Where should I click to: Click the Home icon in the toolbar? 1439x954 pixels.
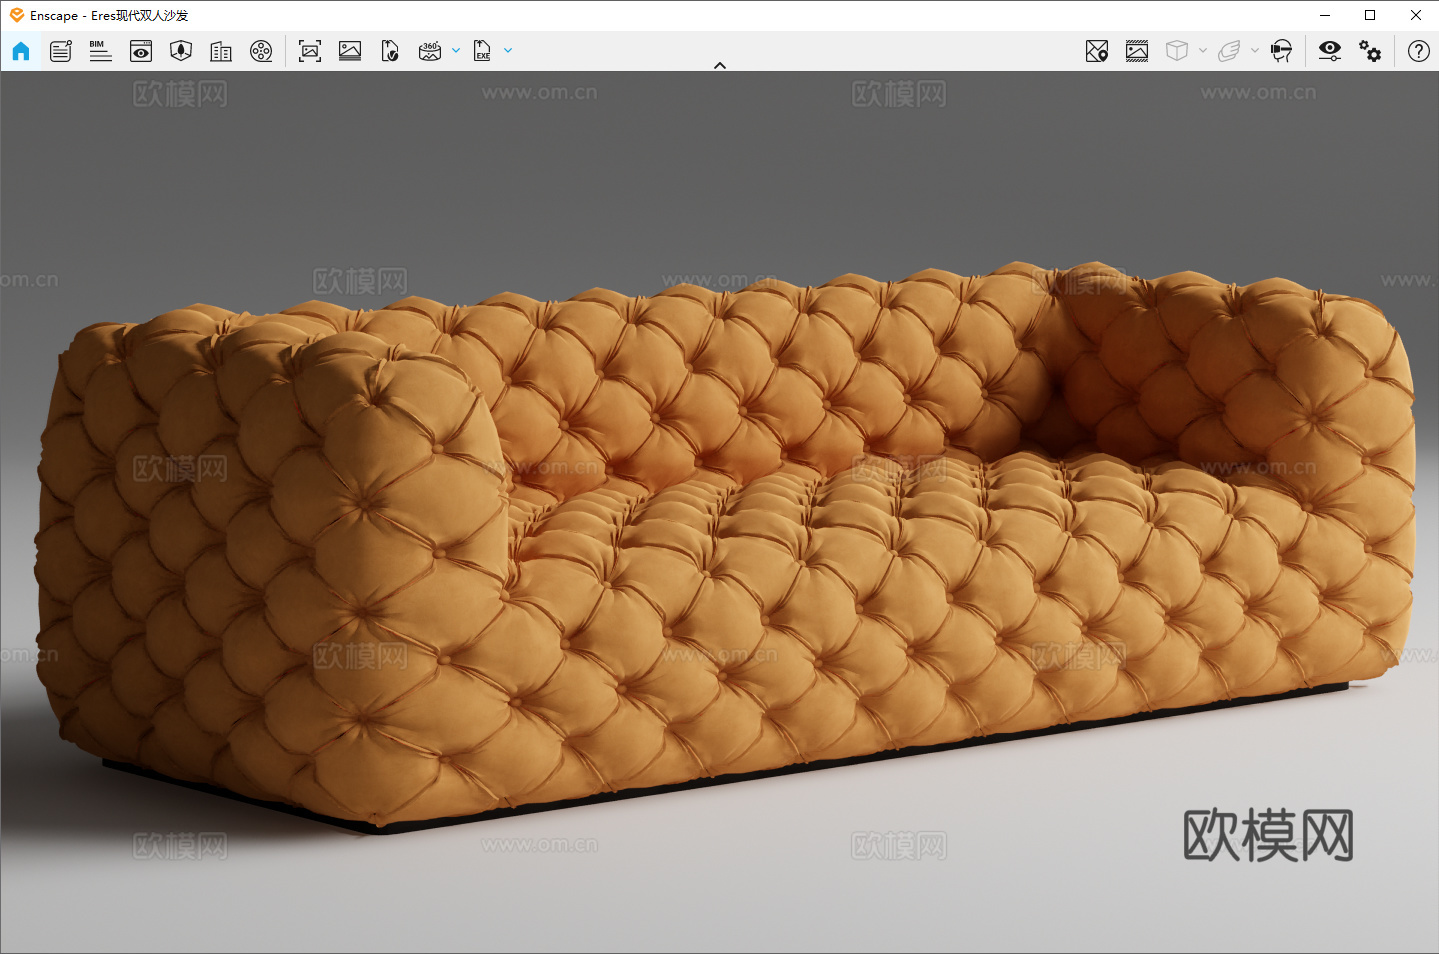[x=21, y=51]
